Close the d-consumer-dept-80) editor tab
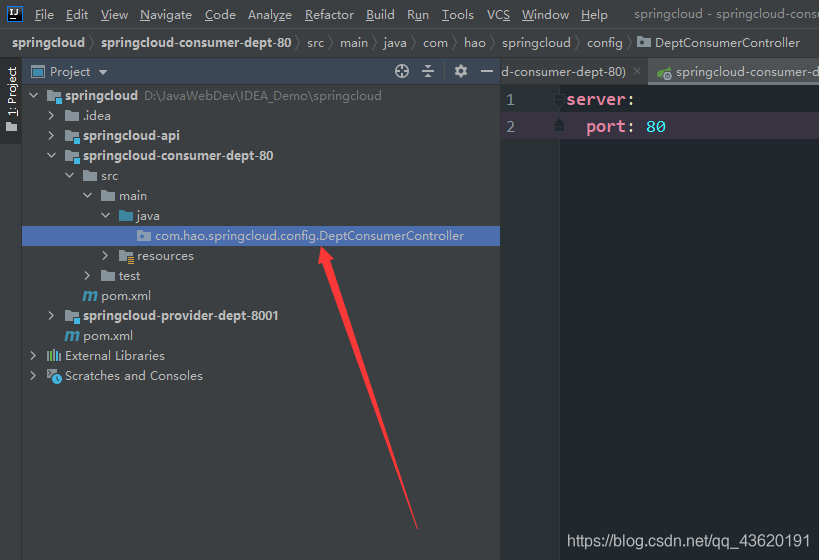This screenshot has width=819, height=560. point(637,71)
